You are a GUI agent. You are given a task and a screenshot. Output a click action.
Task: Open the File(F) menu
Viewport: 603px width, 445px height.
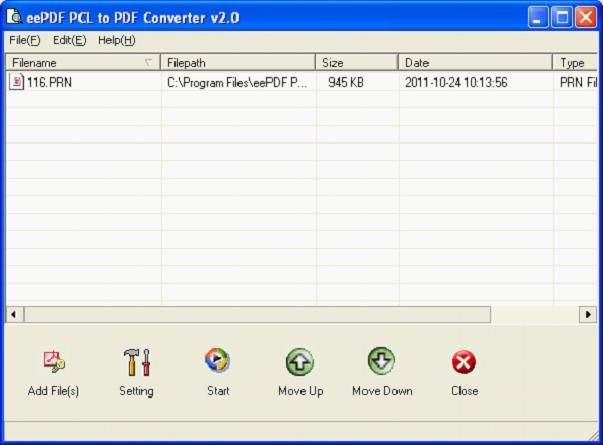point(25,40)
